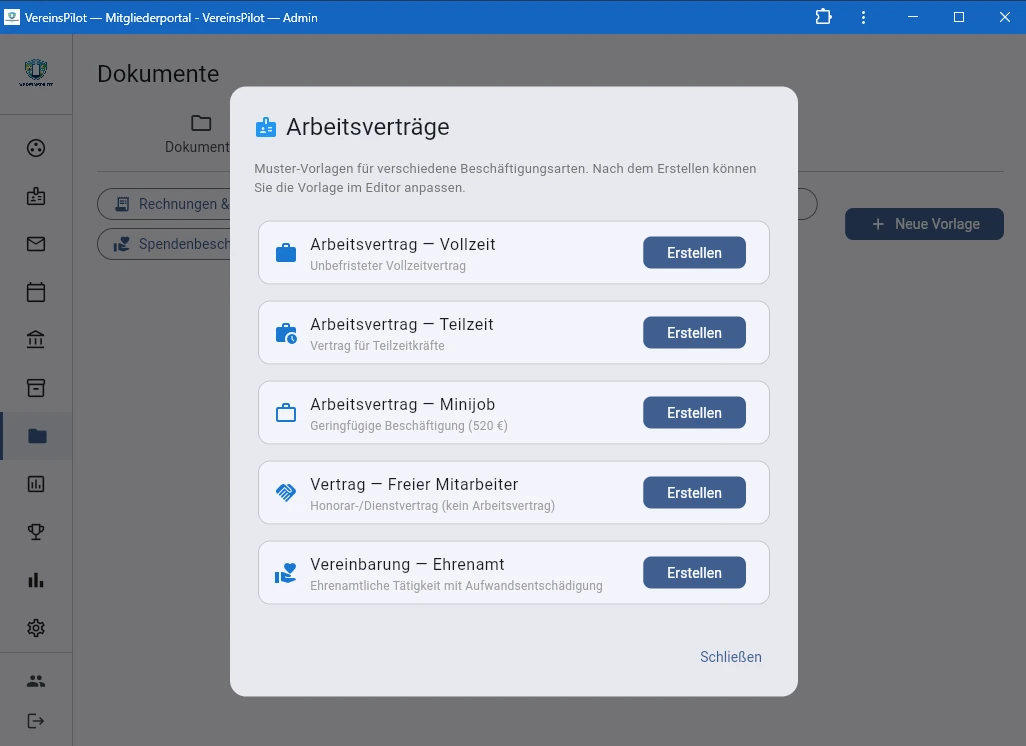Image resolution: width=1026 pixels, height=746 pixels.
Task: Click the report/chart panel icon below the folder
Action: pos(36,483)
